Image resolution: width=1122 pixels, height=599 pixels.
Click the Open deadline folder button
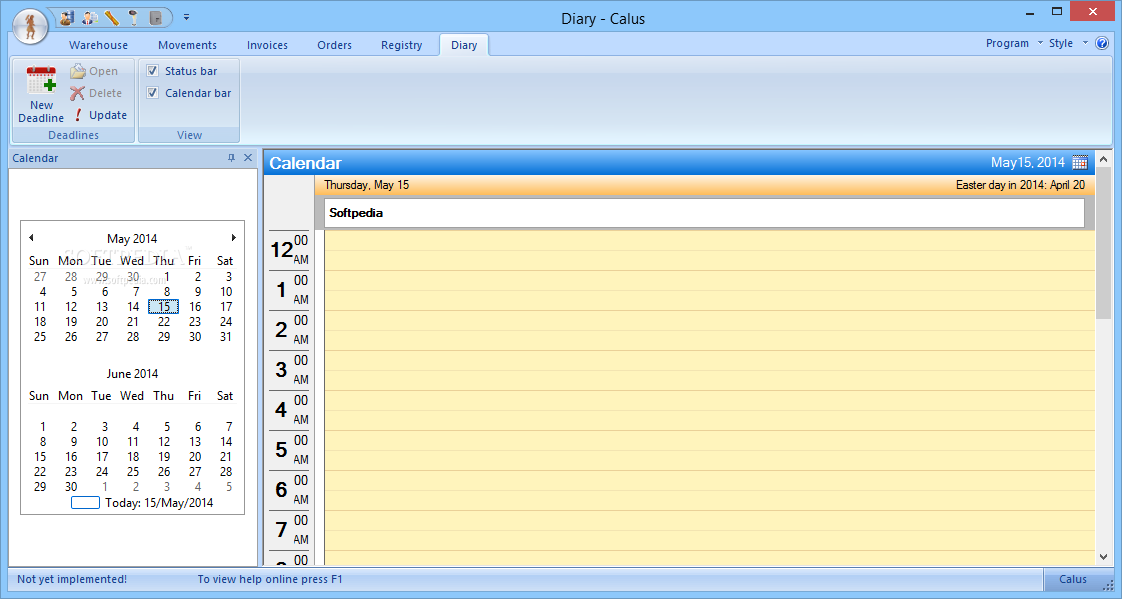point(94,71)
